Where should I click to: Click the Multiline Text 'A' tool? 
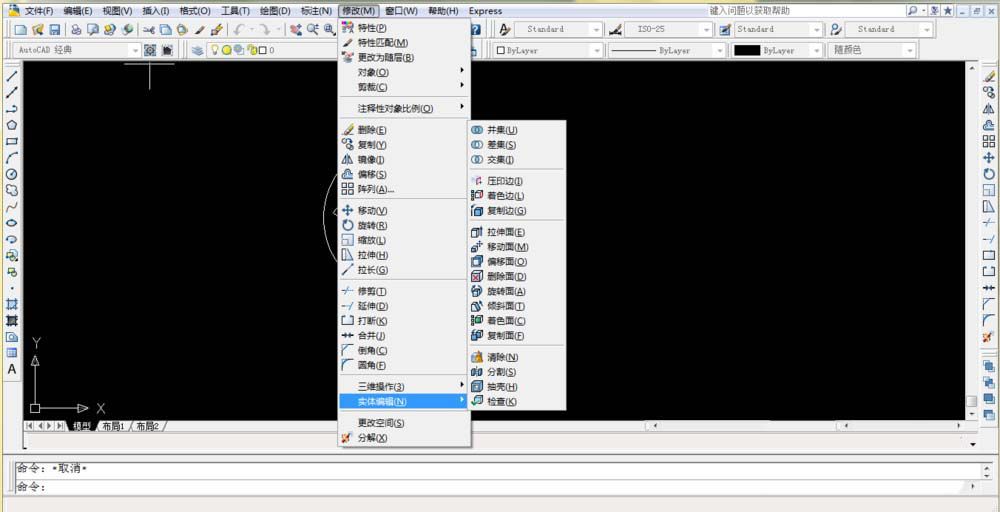(x=12, y=369)
